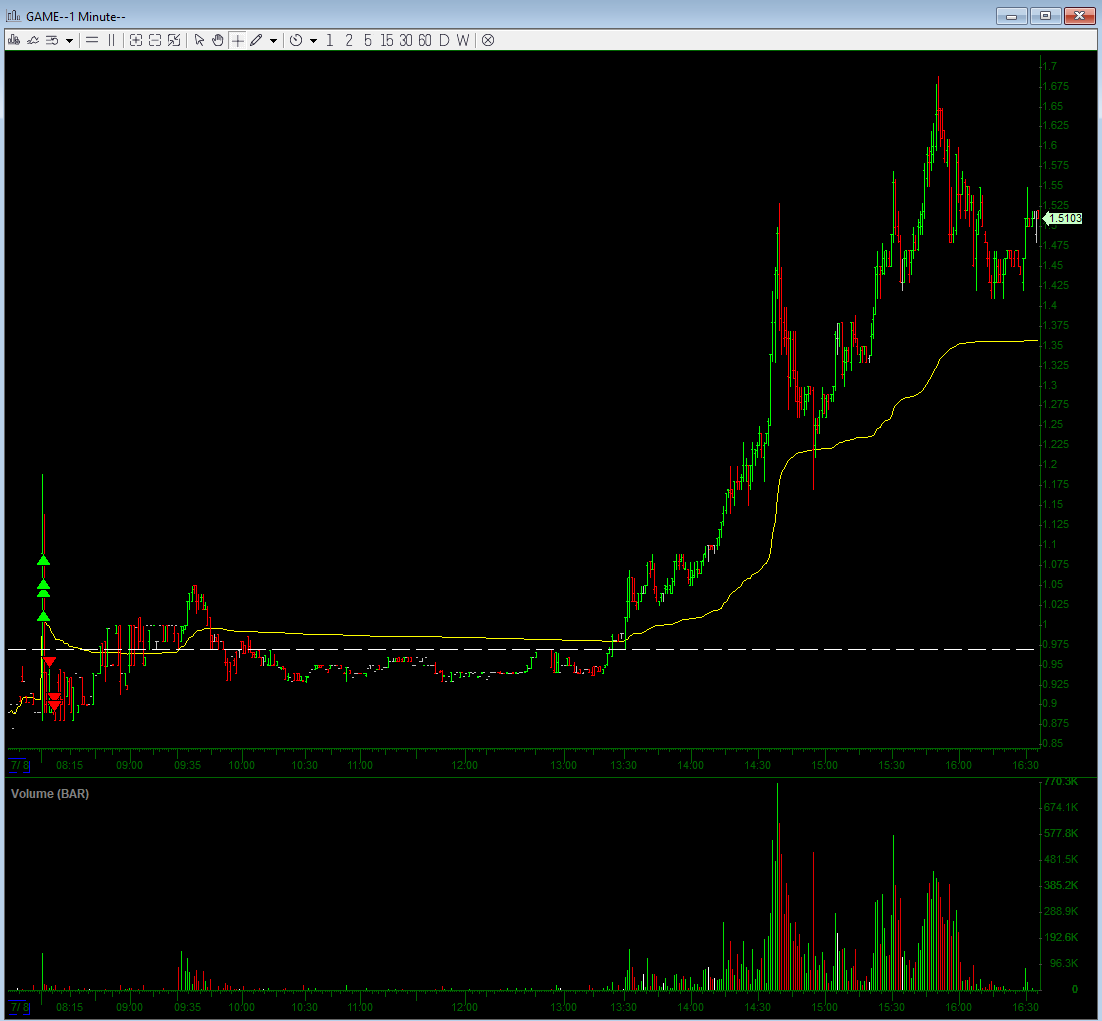
Task: Click the Volume (BAR) panel label
Action: tap(50, 793)
